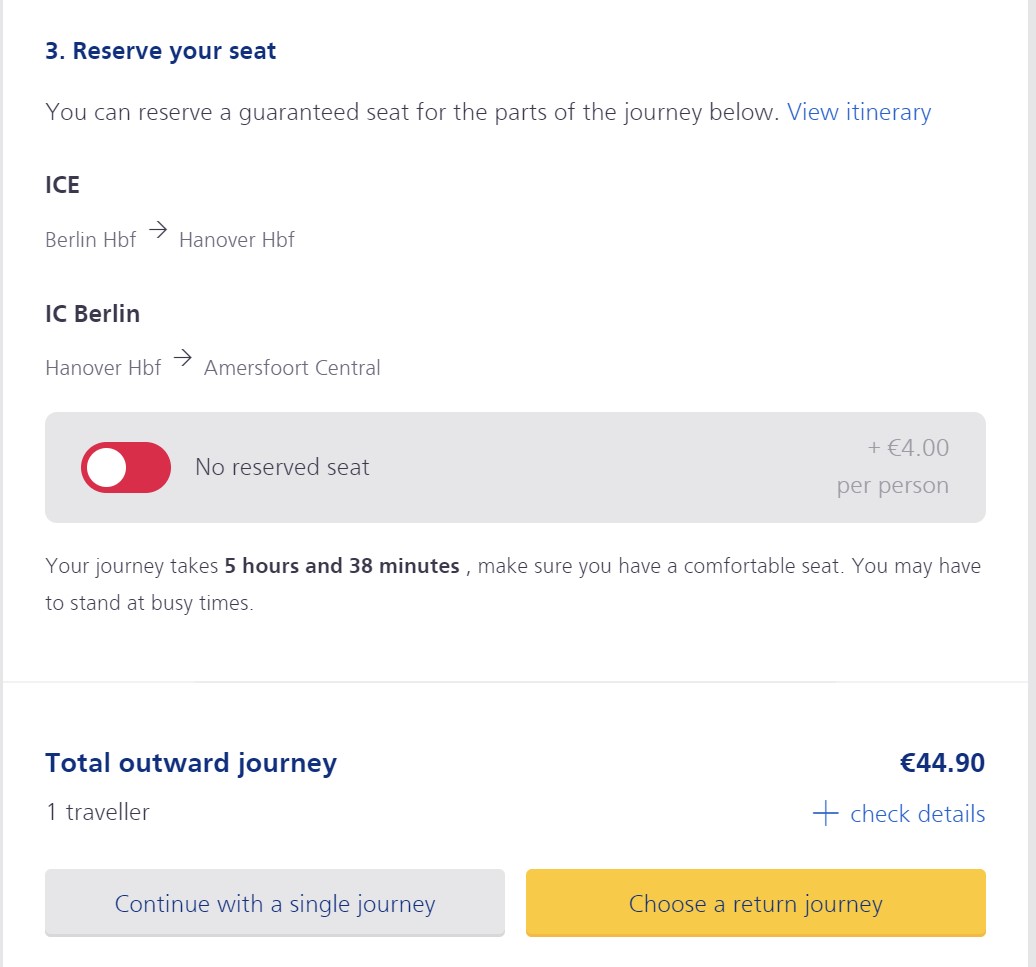Click the arrow between Berlin Hbf and Hanover Hbf
The width and height of the screenshot is (1036, 967).
click(158, 230)
